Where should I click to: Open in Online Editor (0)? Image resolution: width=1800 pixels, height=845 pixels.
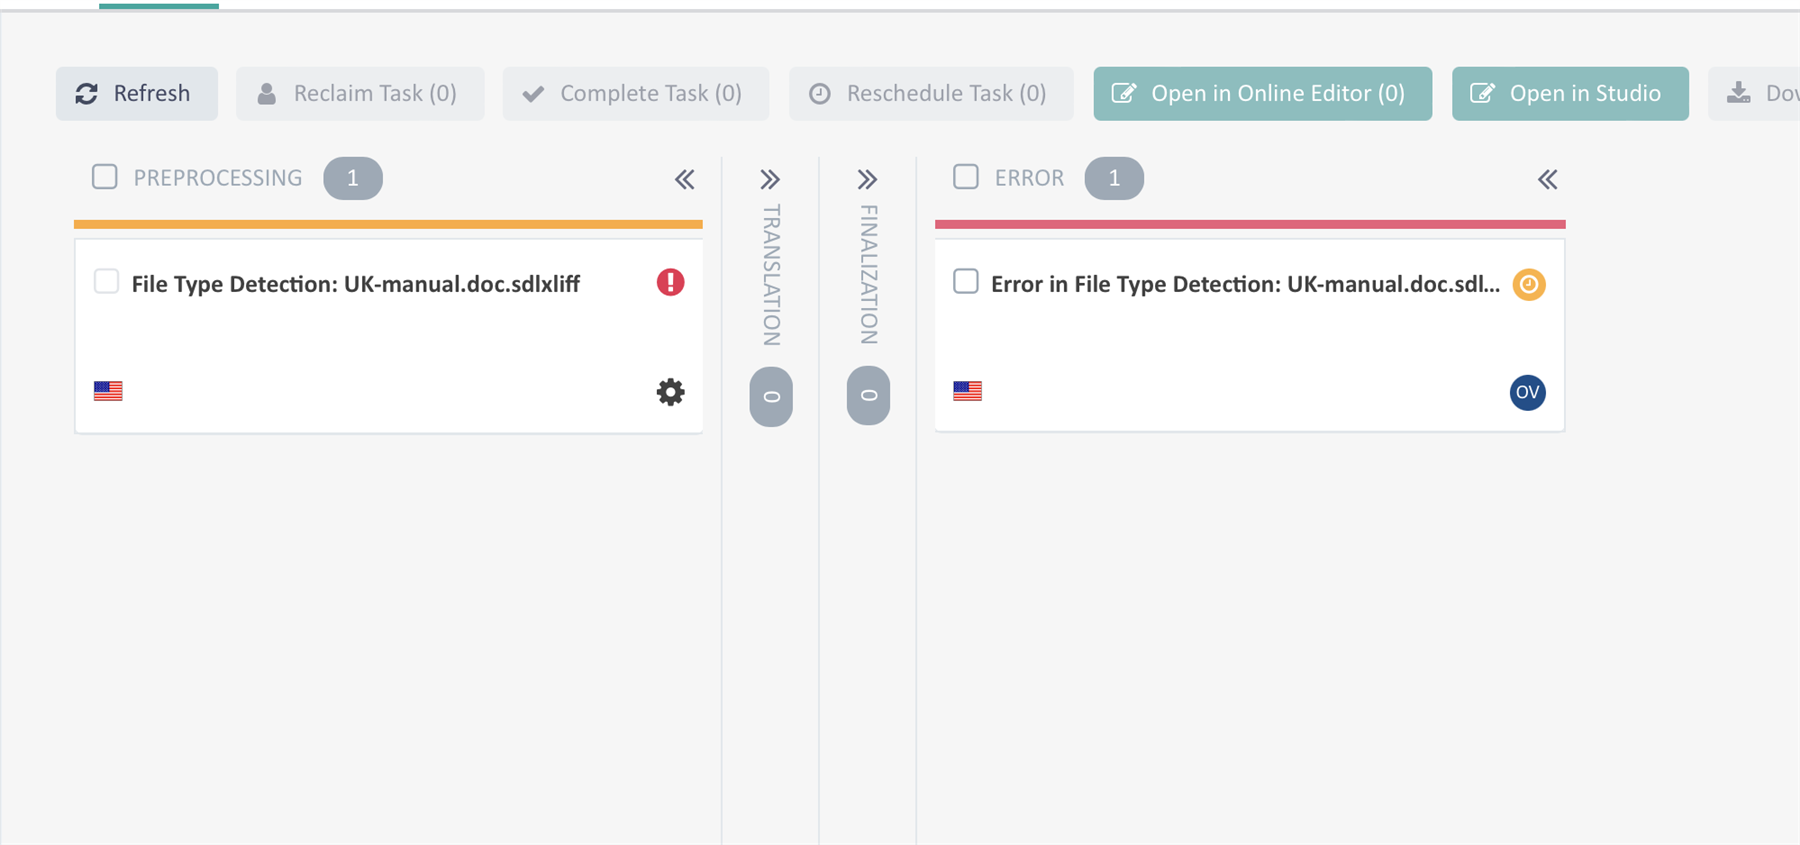point(1262,94)
